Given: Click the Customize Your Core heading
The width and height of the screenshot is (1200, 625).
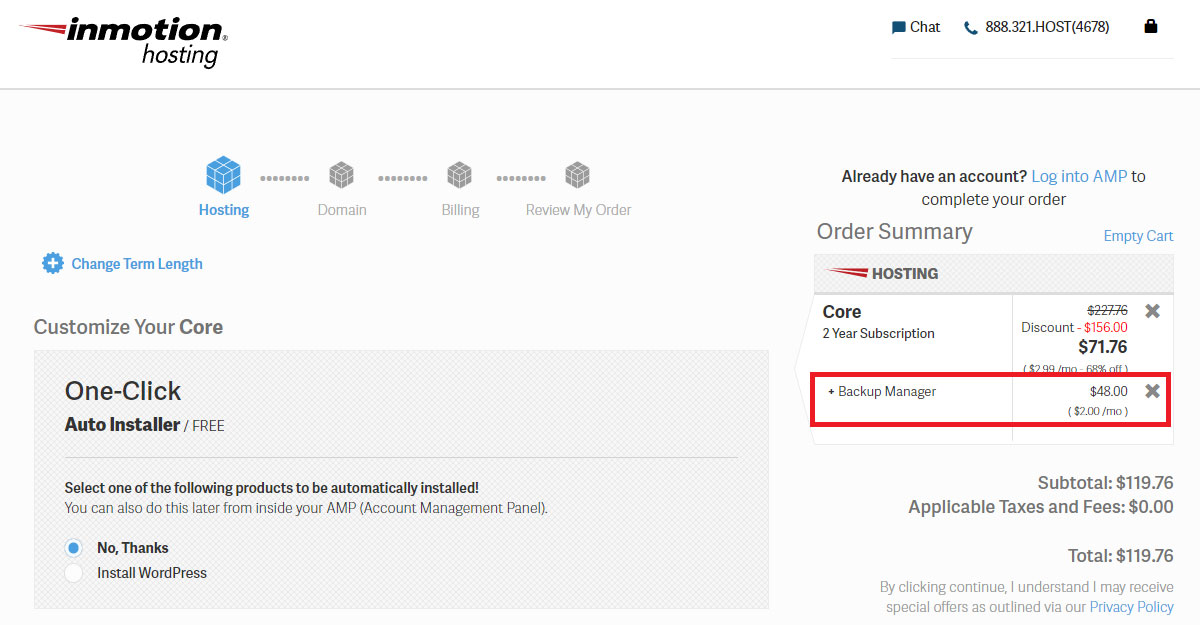Looking at the screenshot, I should [x=128, y=327].
